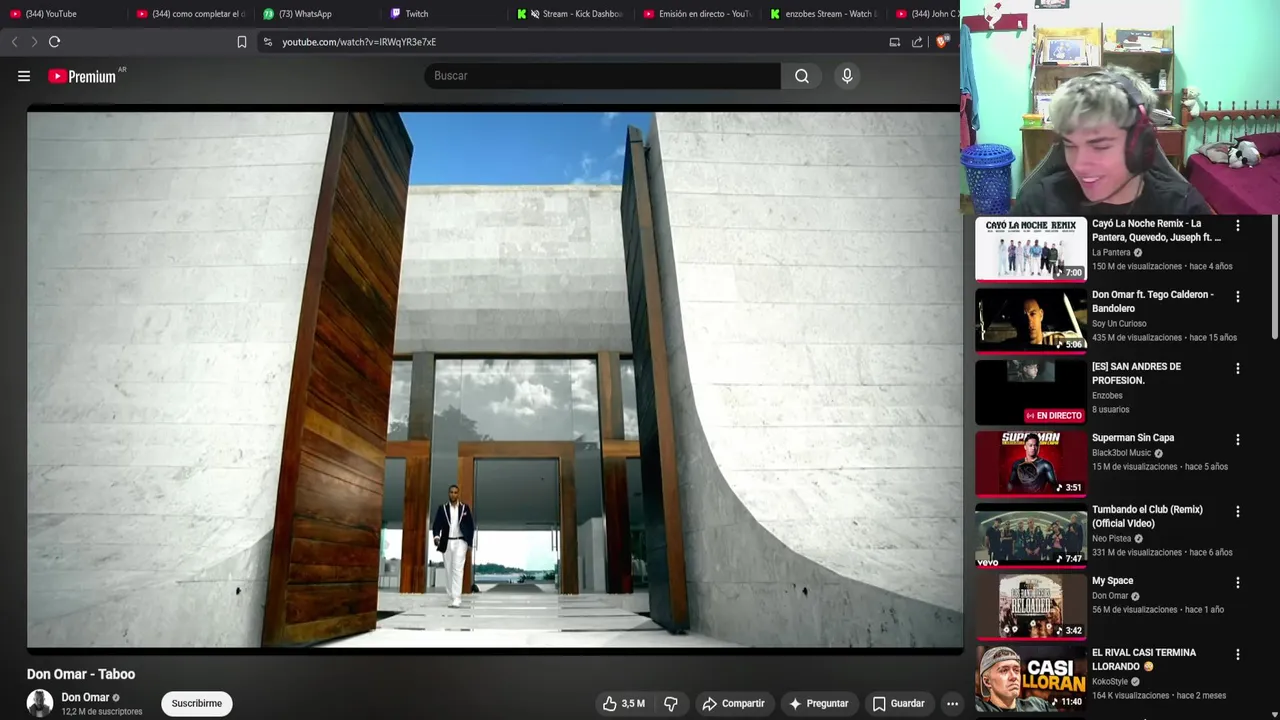Open the more actions three-dot button under video
The image size is (1280, 720).
point(952,704)
